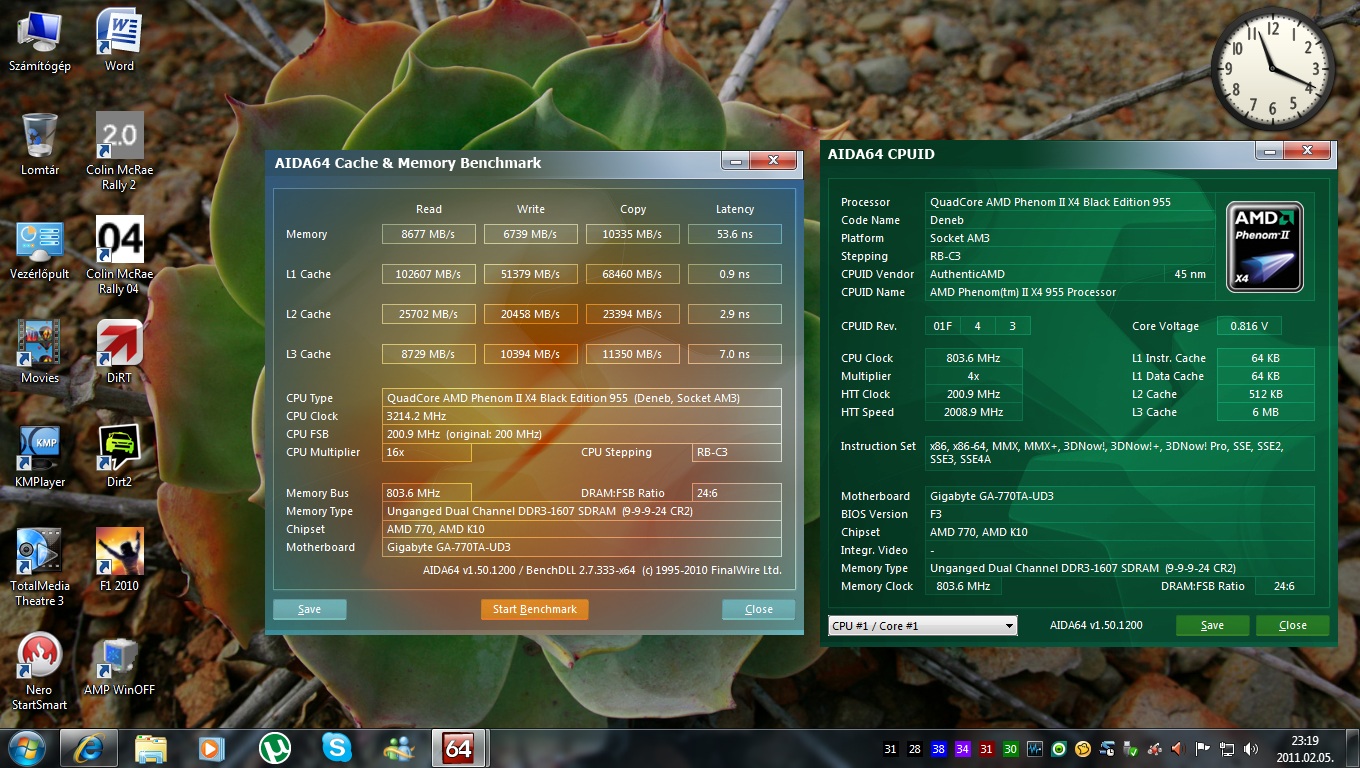The height and width of the screenshot is (768, 1360).
Task: Click the system monitor graph tray icon
Action: point(1034,749)
